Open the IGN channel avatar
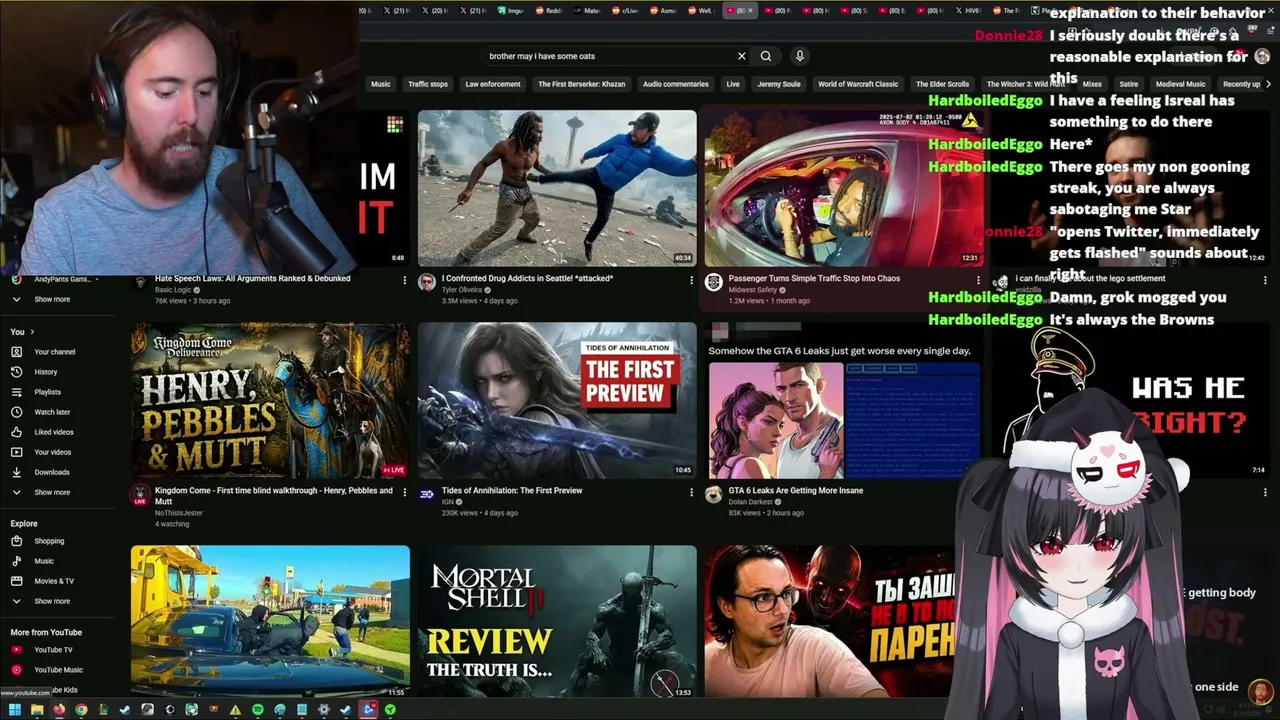1280x720 pixels. pos(426,494)
